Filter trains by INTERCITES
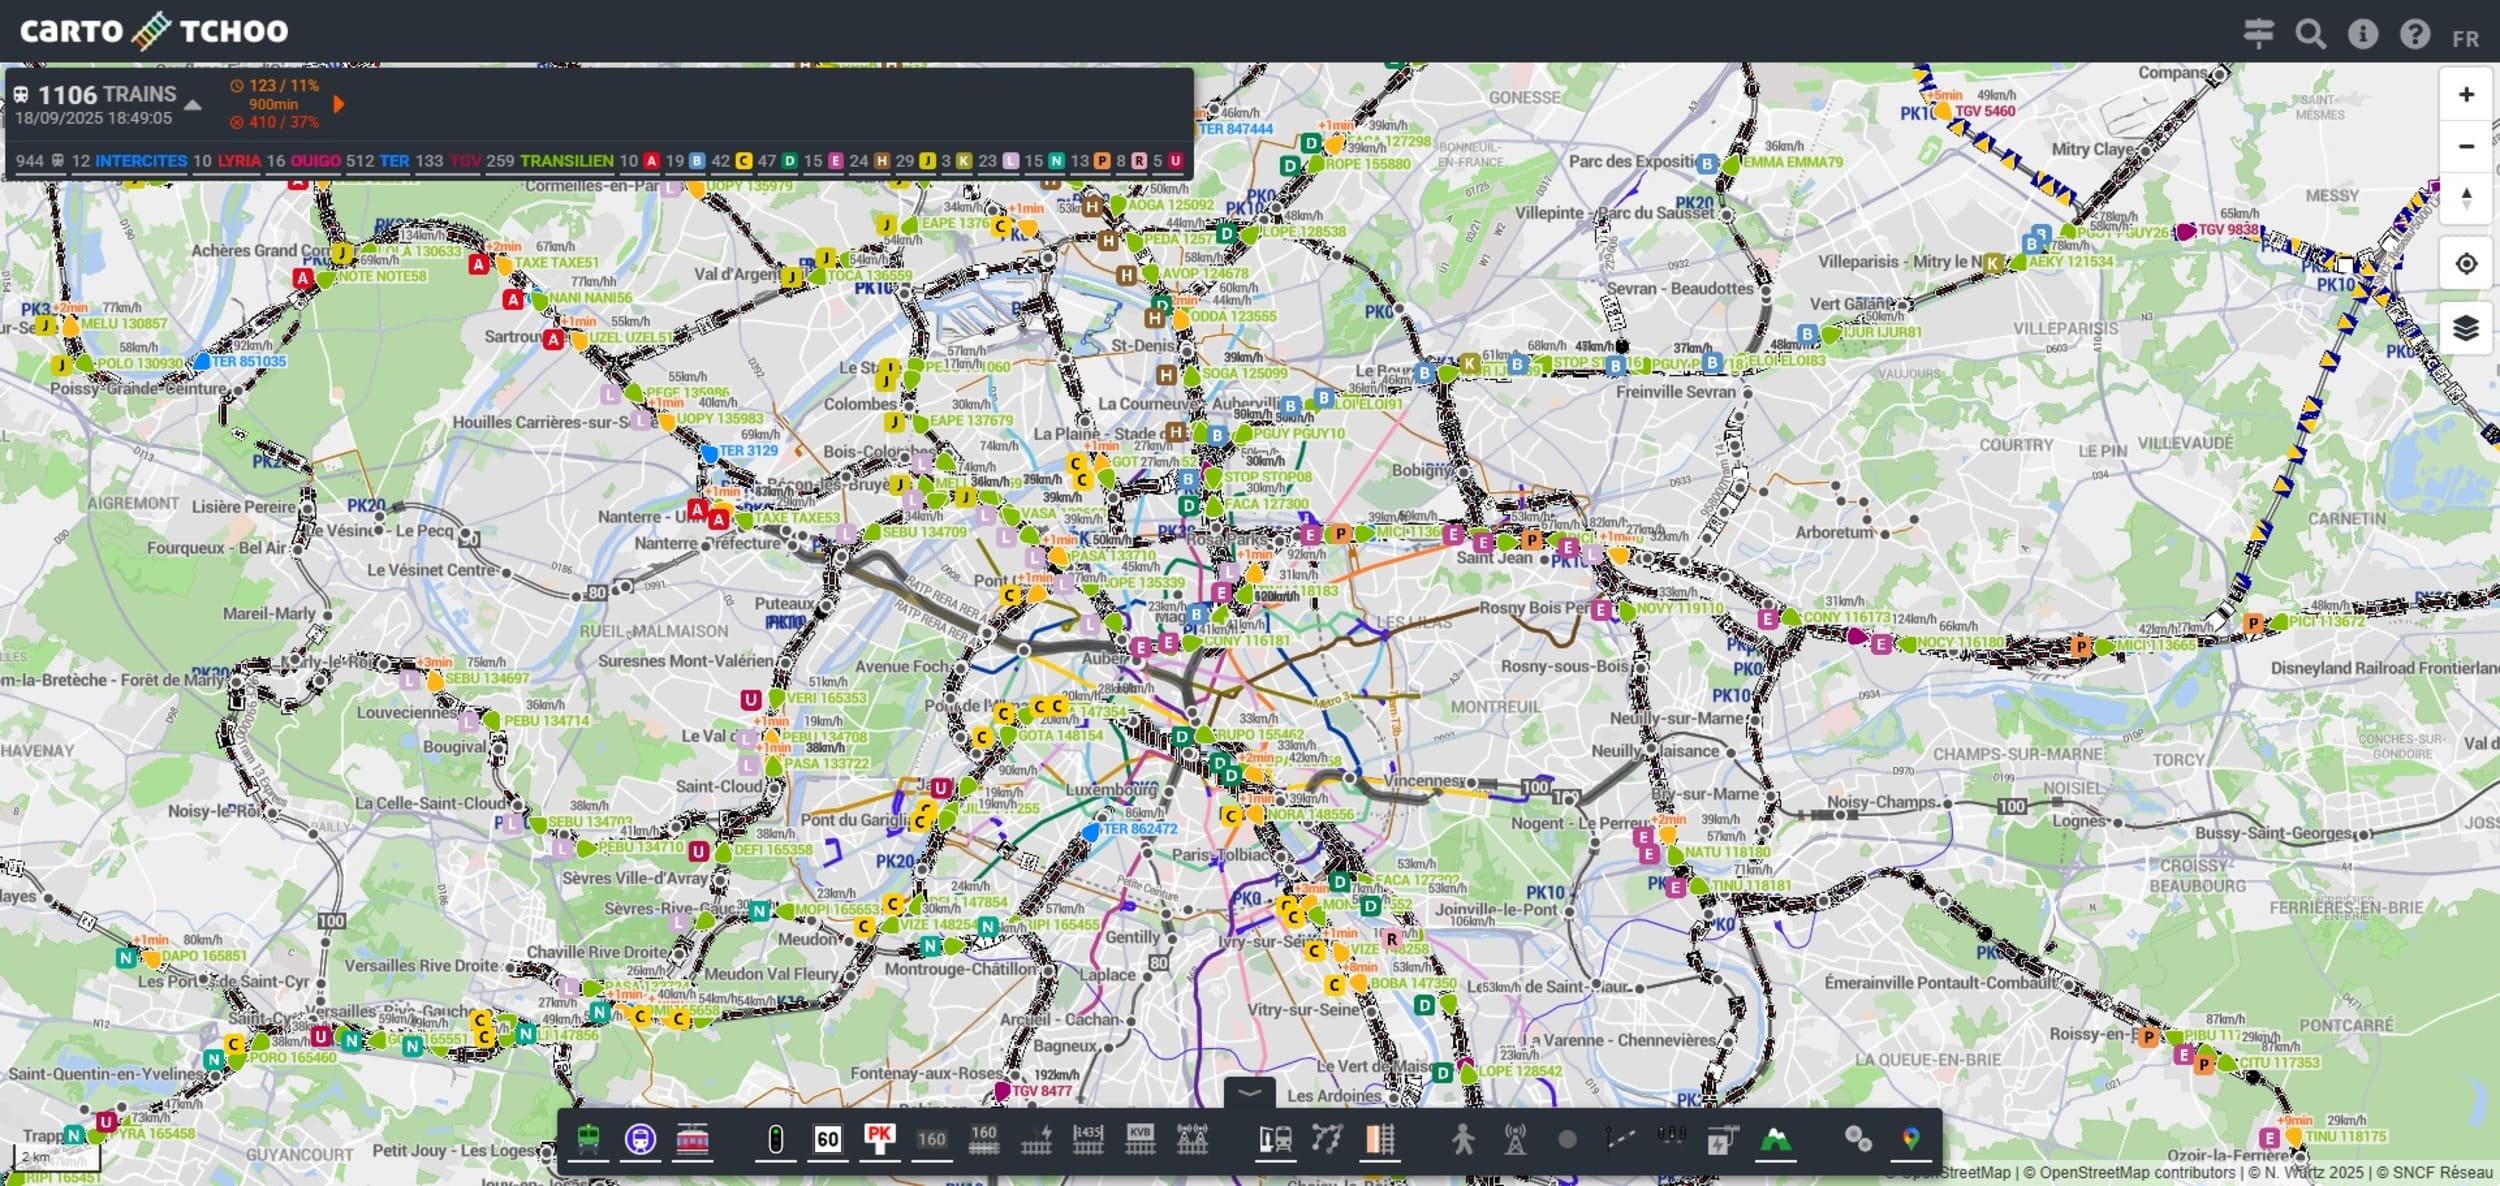Viewport: 2500px width, 1186px height. 140,161
